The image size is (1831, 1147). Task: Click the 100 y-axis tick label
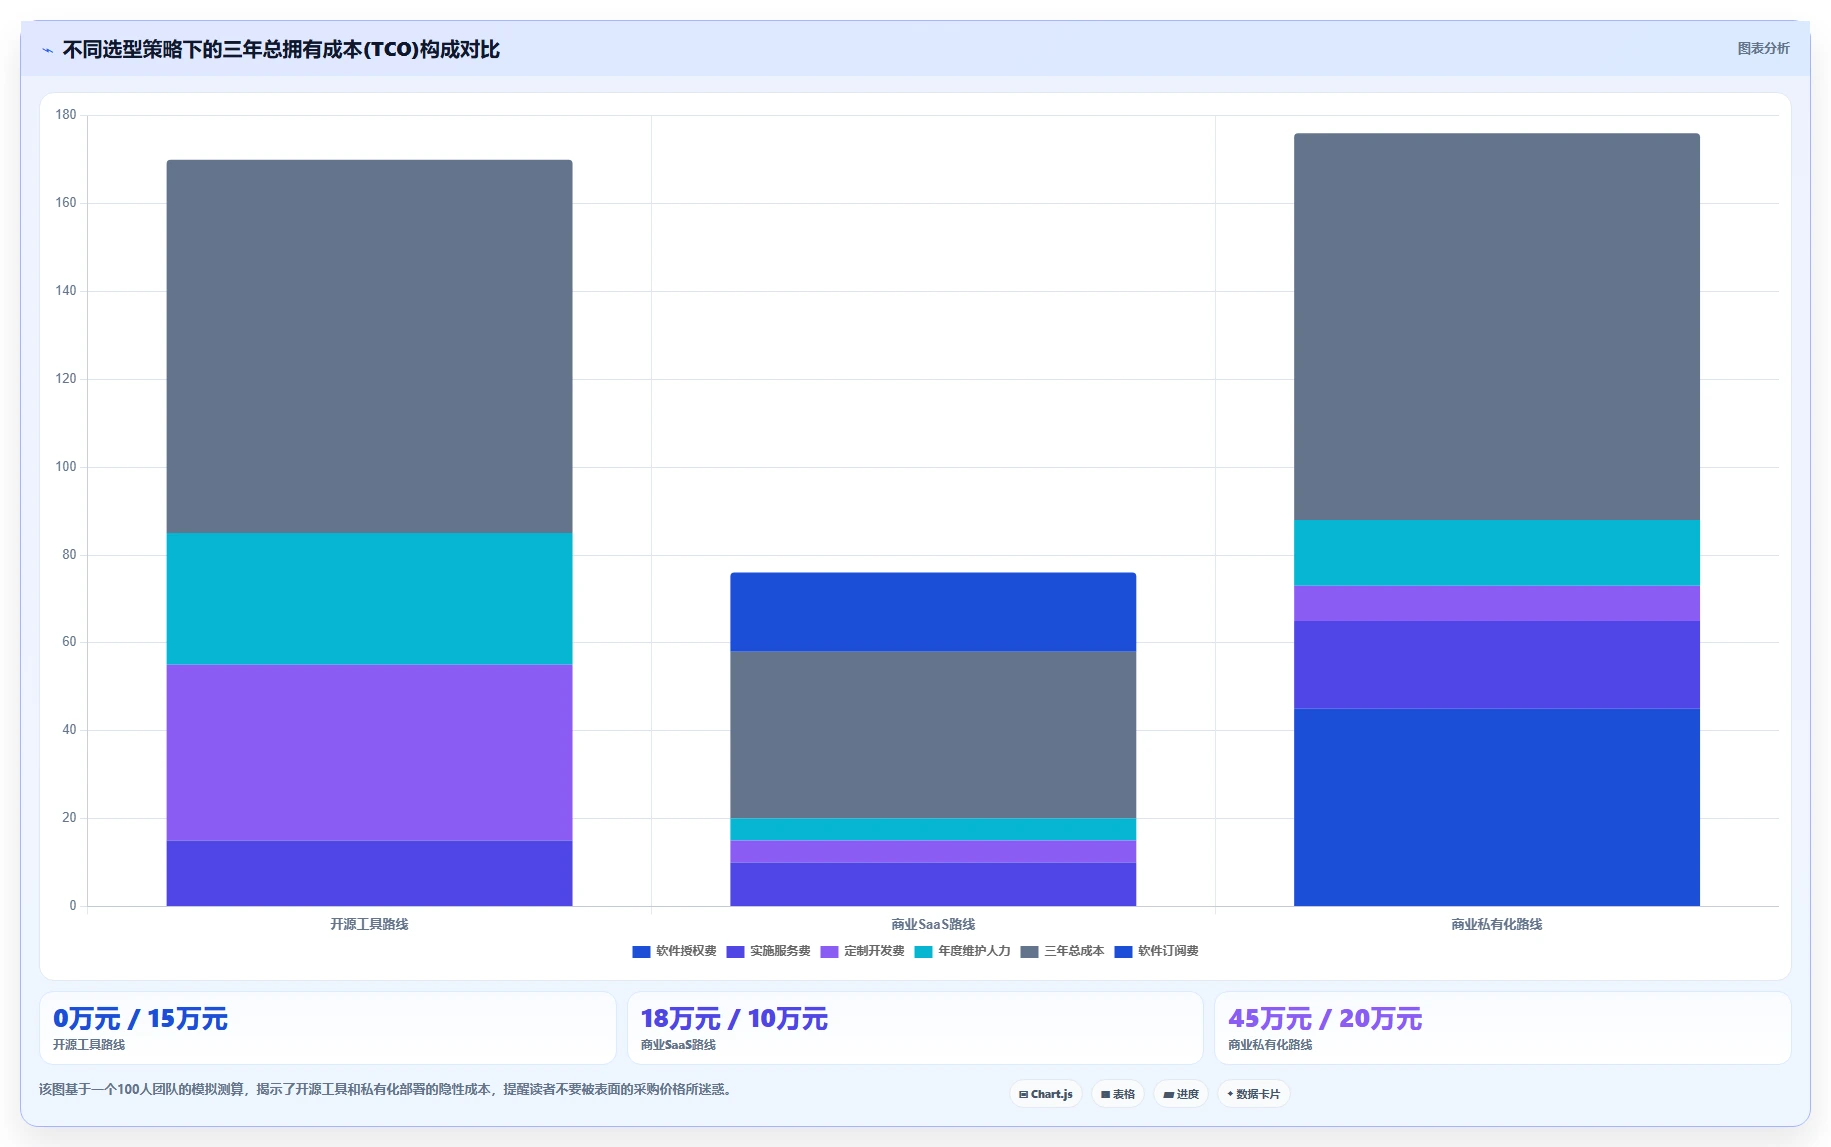[x=66, y=467]
